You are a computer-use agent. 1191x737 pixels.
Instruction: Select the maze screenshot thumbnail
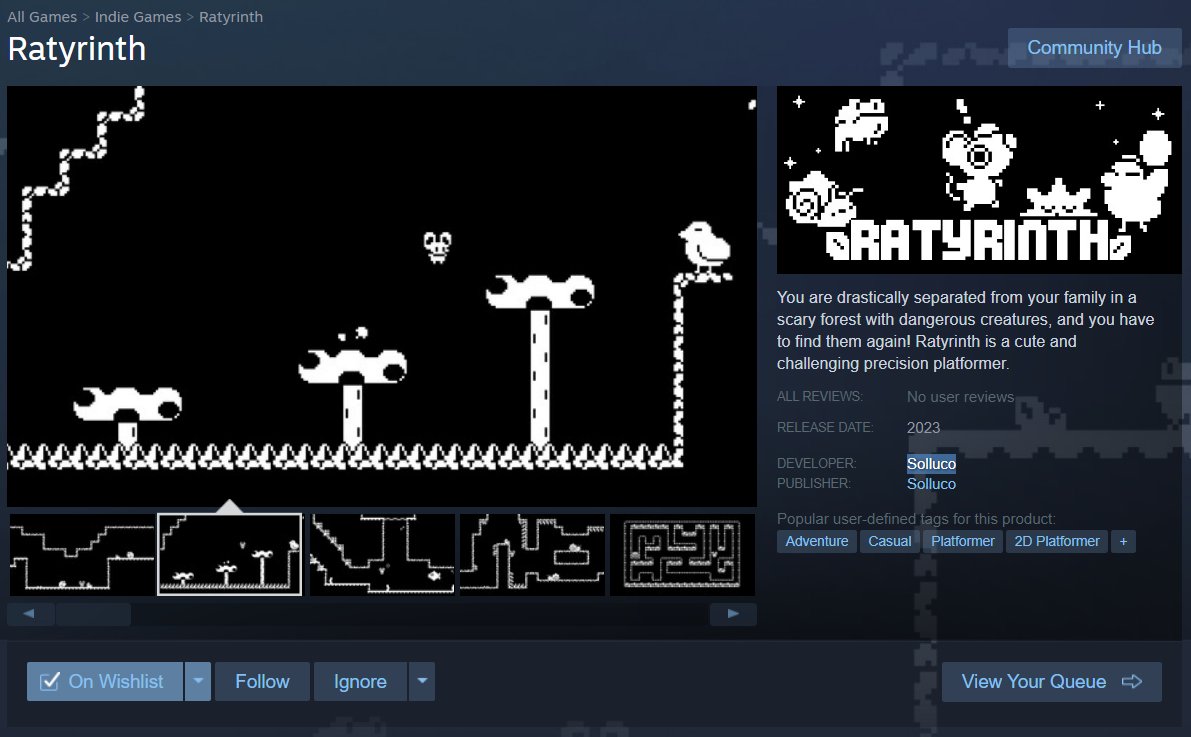pyautogui.click(x=682, y=555)
